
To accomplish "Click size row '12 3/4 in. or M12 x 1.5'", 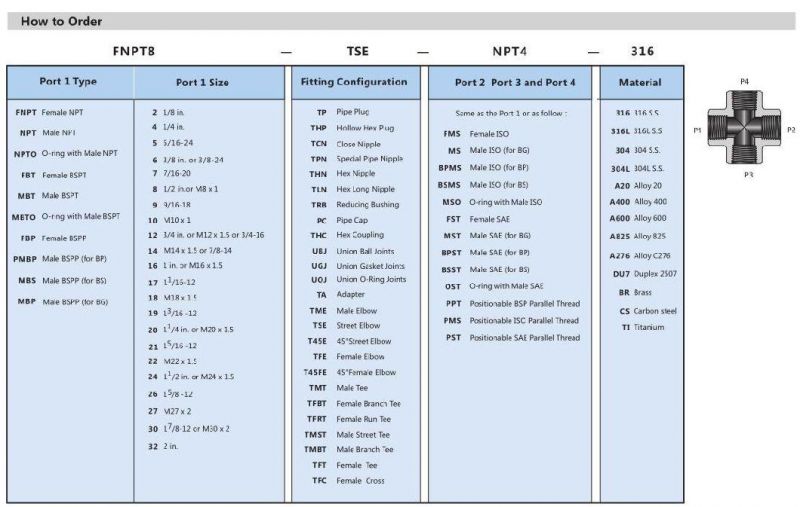I will tap(206, 235).
